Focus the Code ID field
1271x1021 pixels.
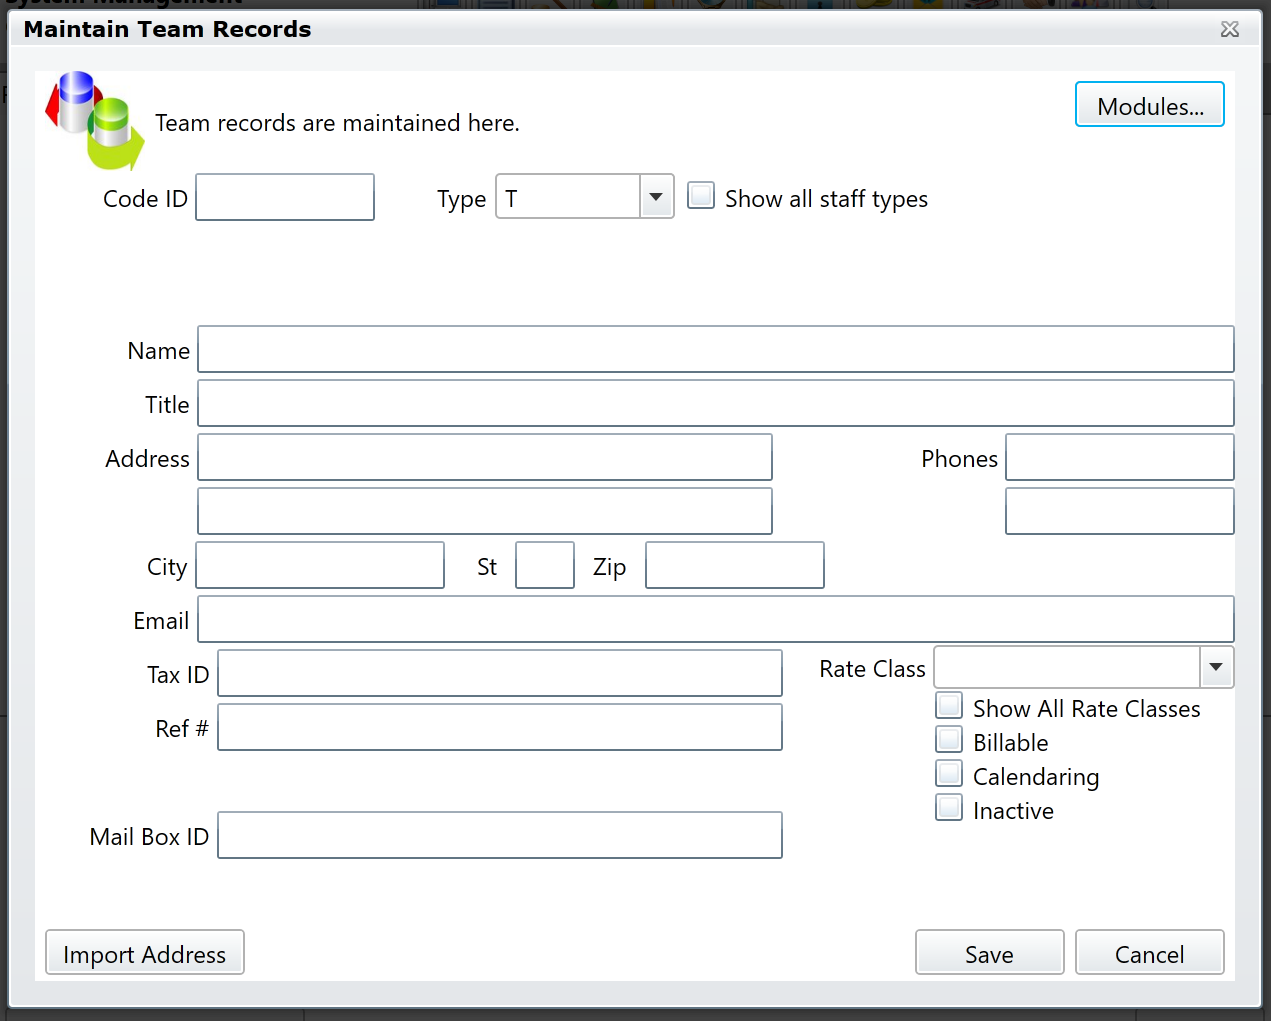[285, 197]
